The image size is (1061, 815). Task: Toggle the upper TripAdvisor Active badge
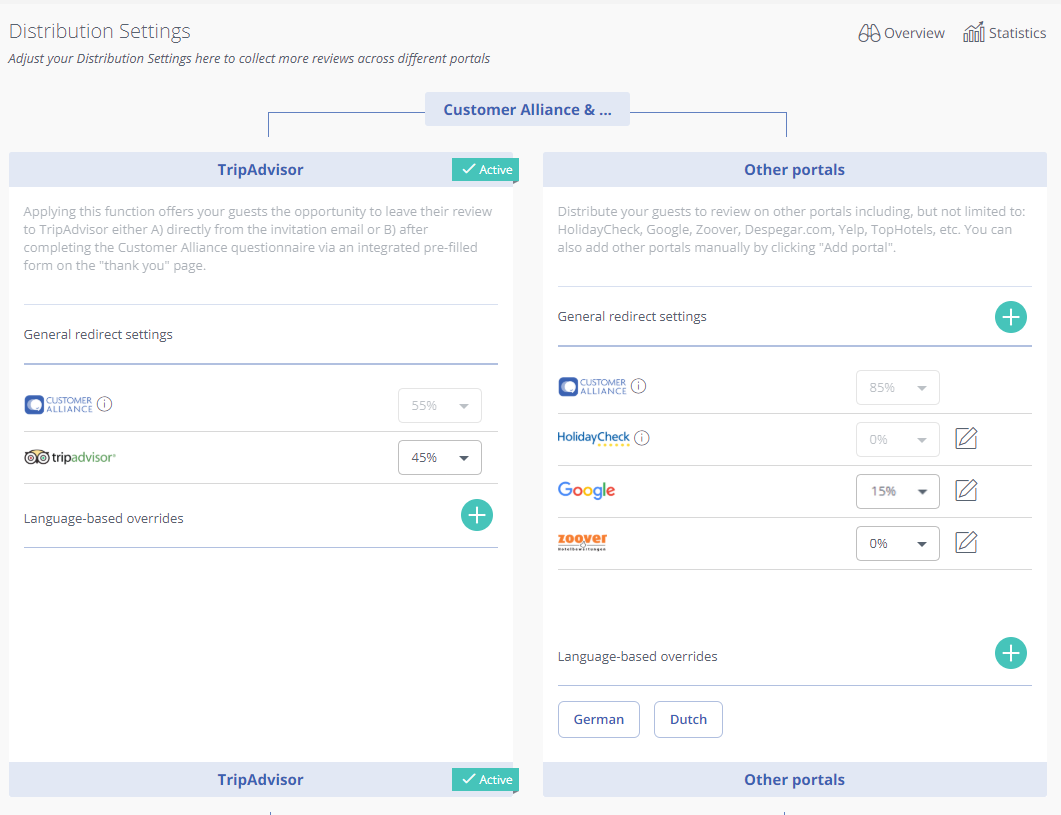pos(485,170)
